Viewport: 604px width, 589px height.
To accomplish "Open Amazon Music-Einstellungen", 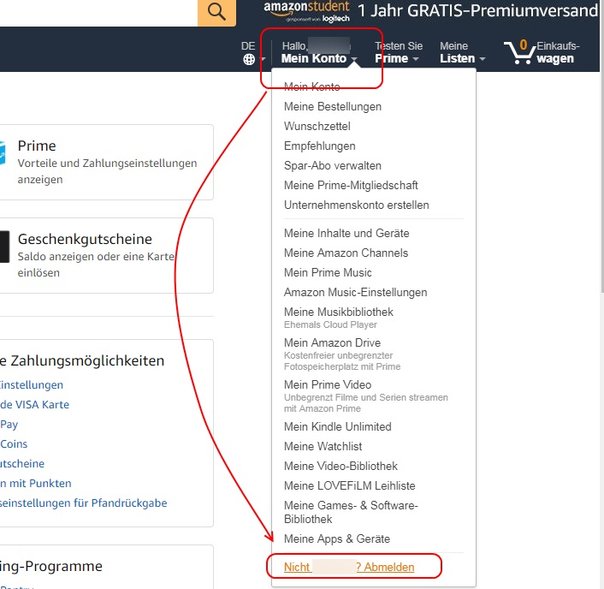I will pyautogui.click(x=356, y=292).
